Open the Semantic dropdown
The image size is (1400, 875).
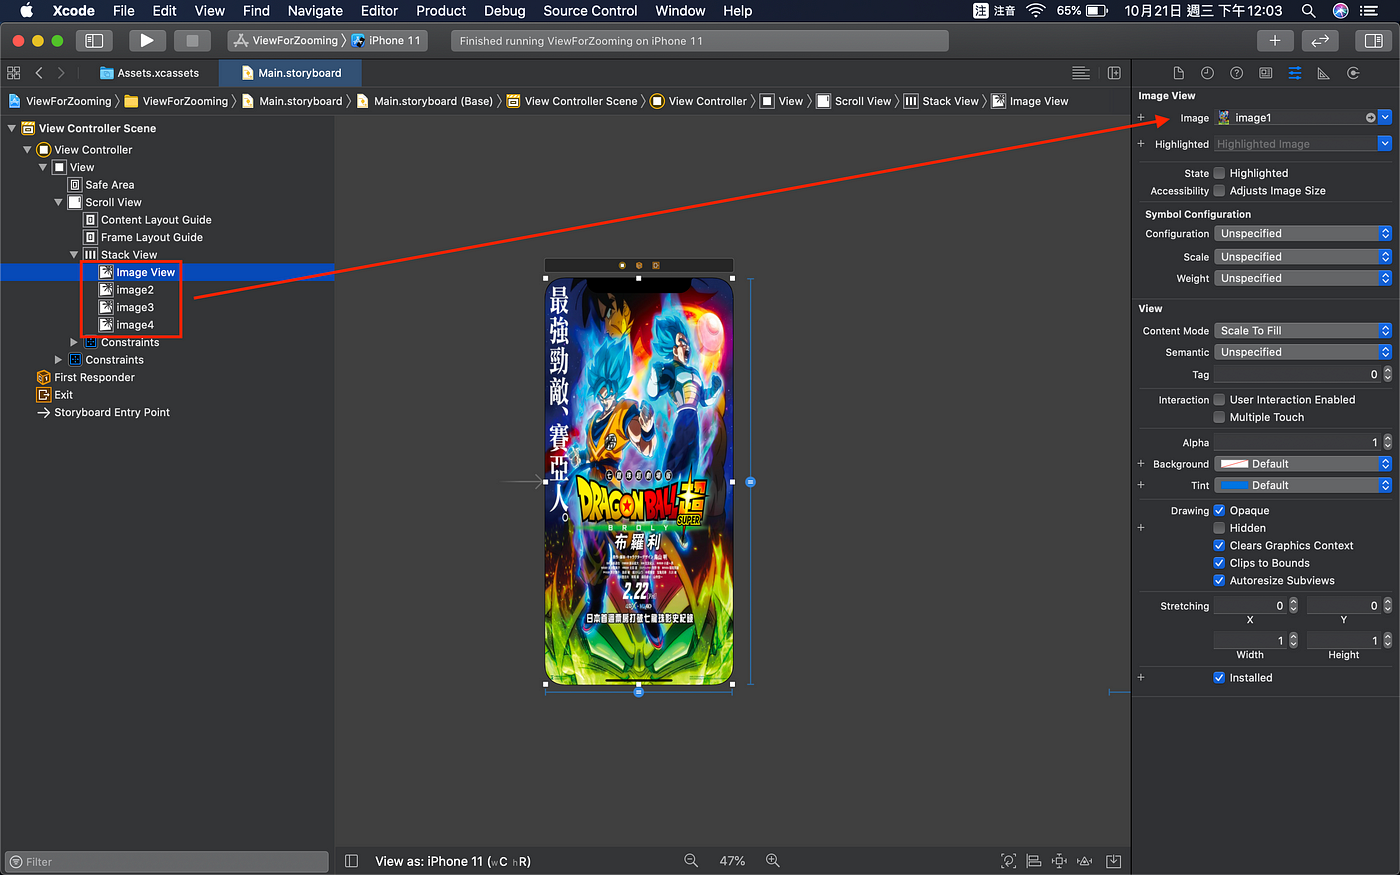(x=1303, y=352)
